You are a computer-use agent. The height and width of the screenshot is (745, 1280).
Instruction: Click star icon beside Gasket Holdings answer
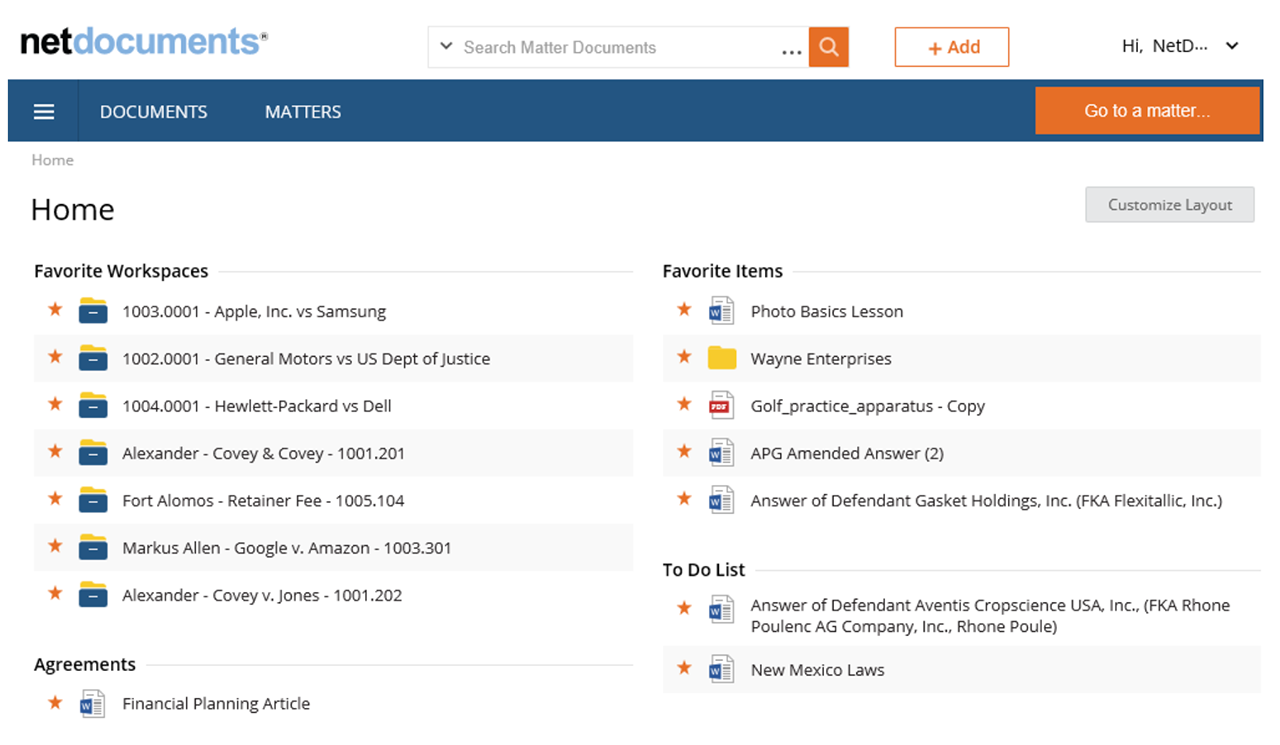coord(684,498)
